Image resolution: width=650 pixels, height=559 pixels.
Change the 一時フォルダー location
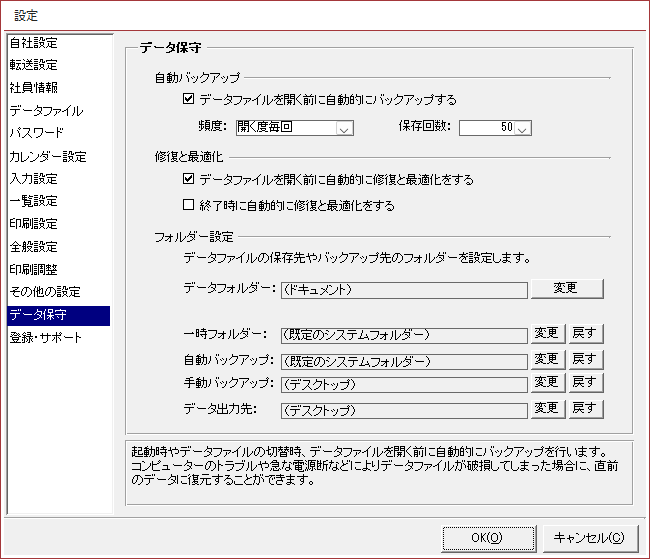coord(546,333)
